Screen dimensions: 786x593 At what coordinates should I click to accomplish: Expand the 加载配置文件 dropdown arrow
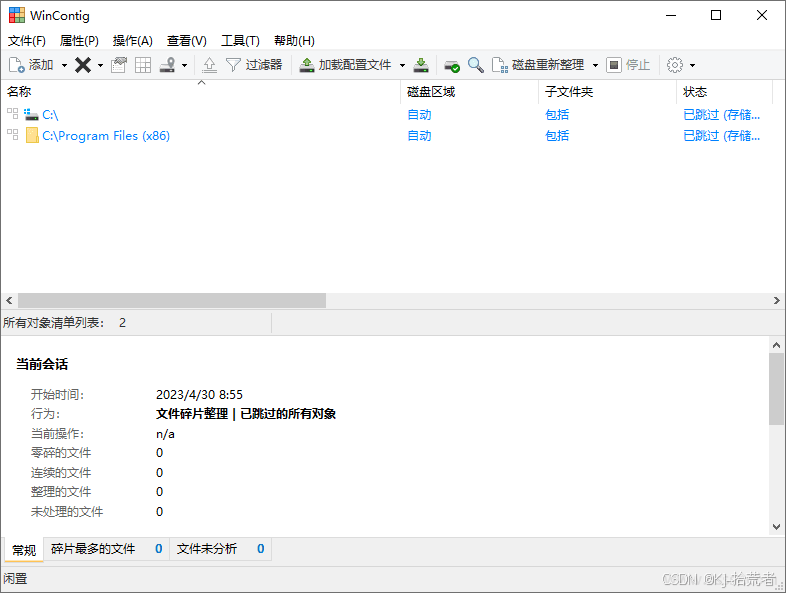click(x=402, y=65)
